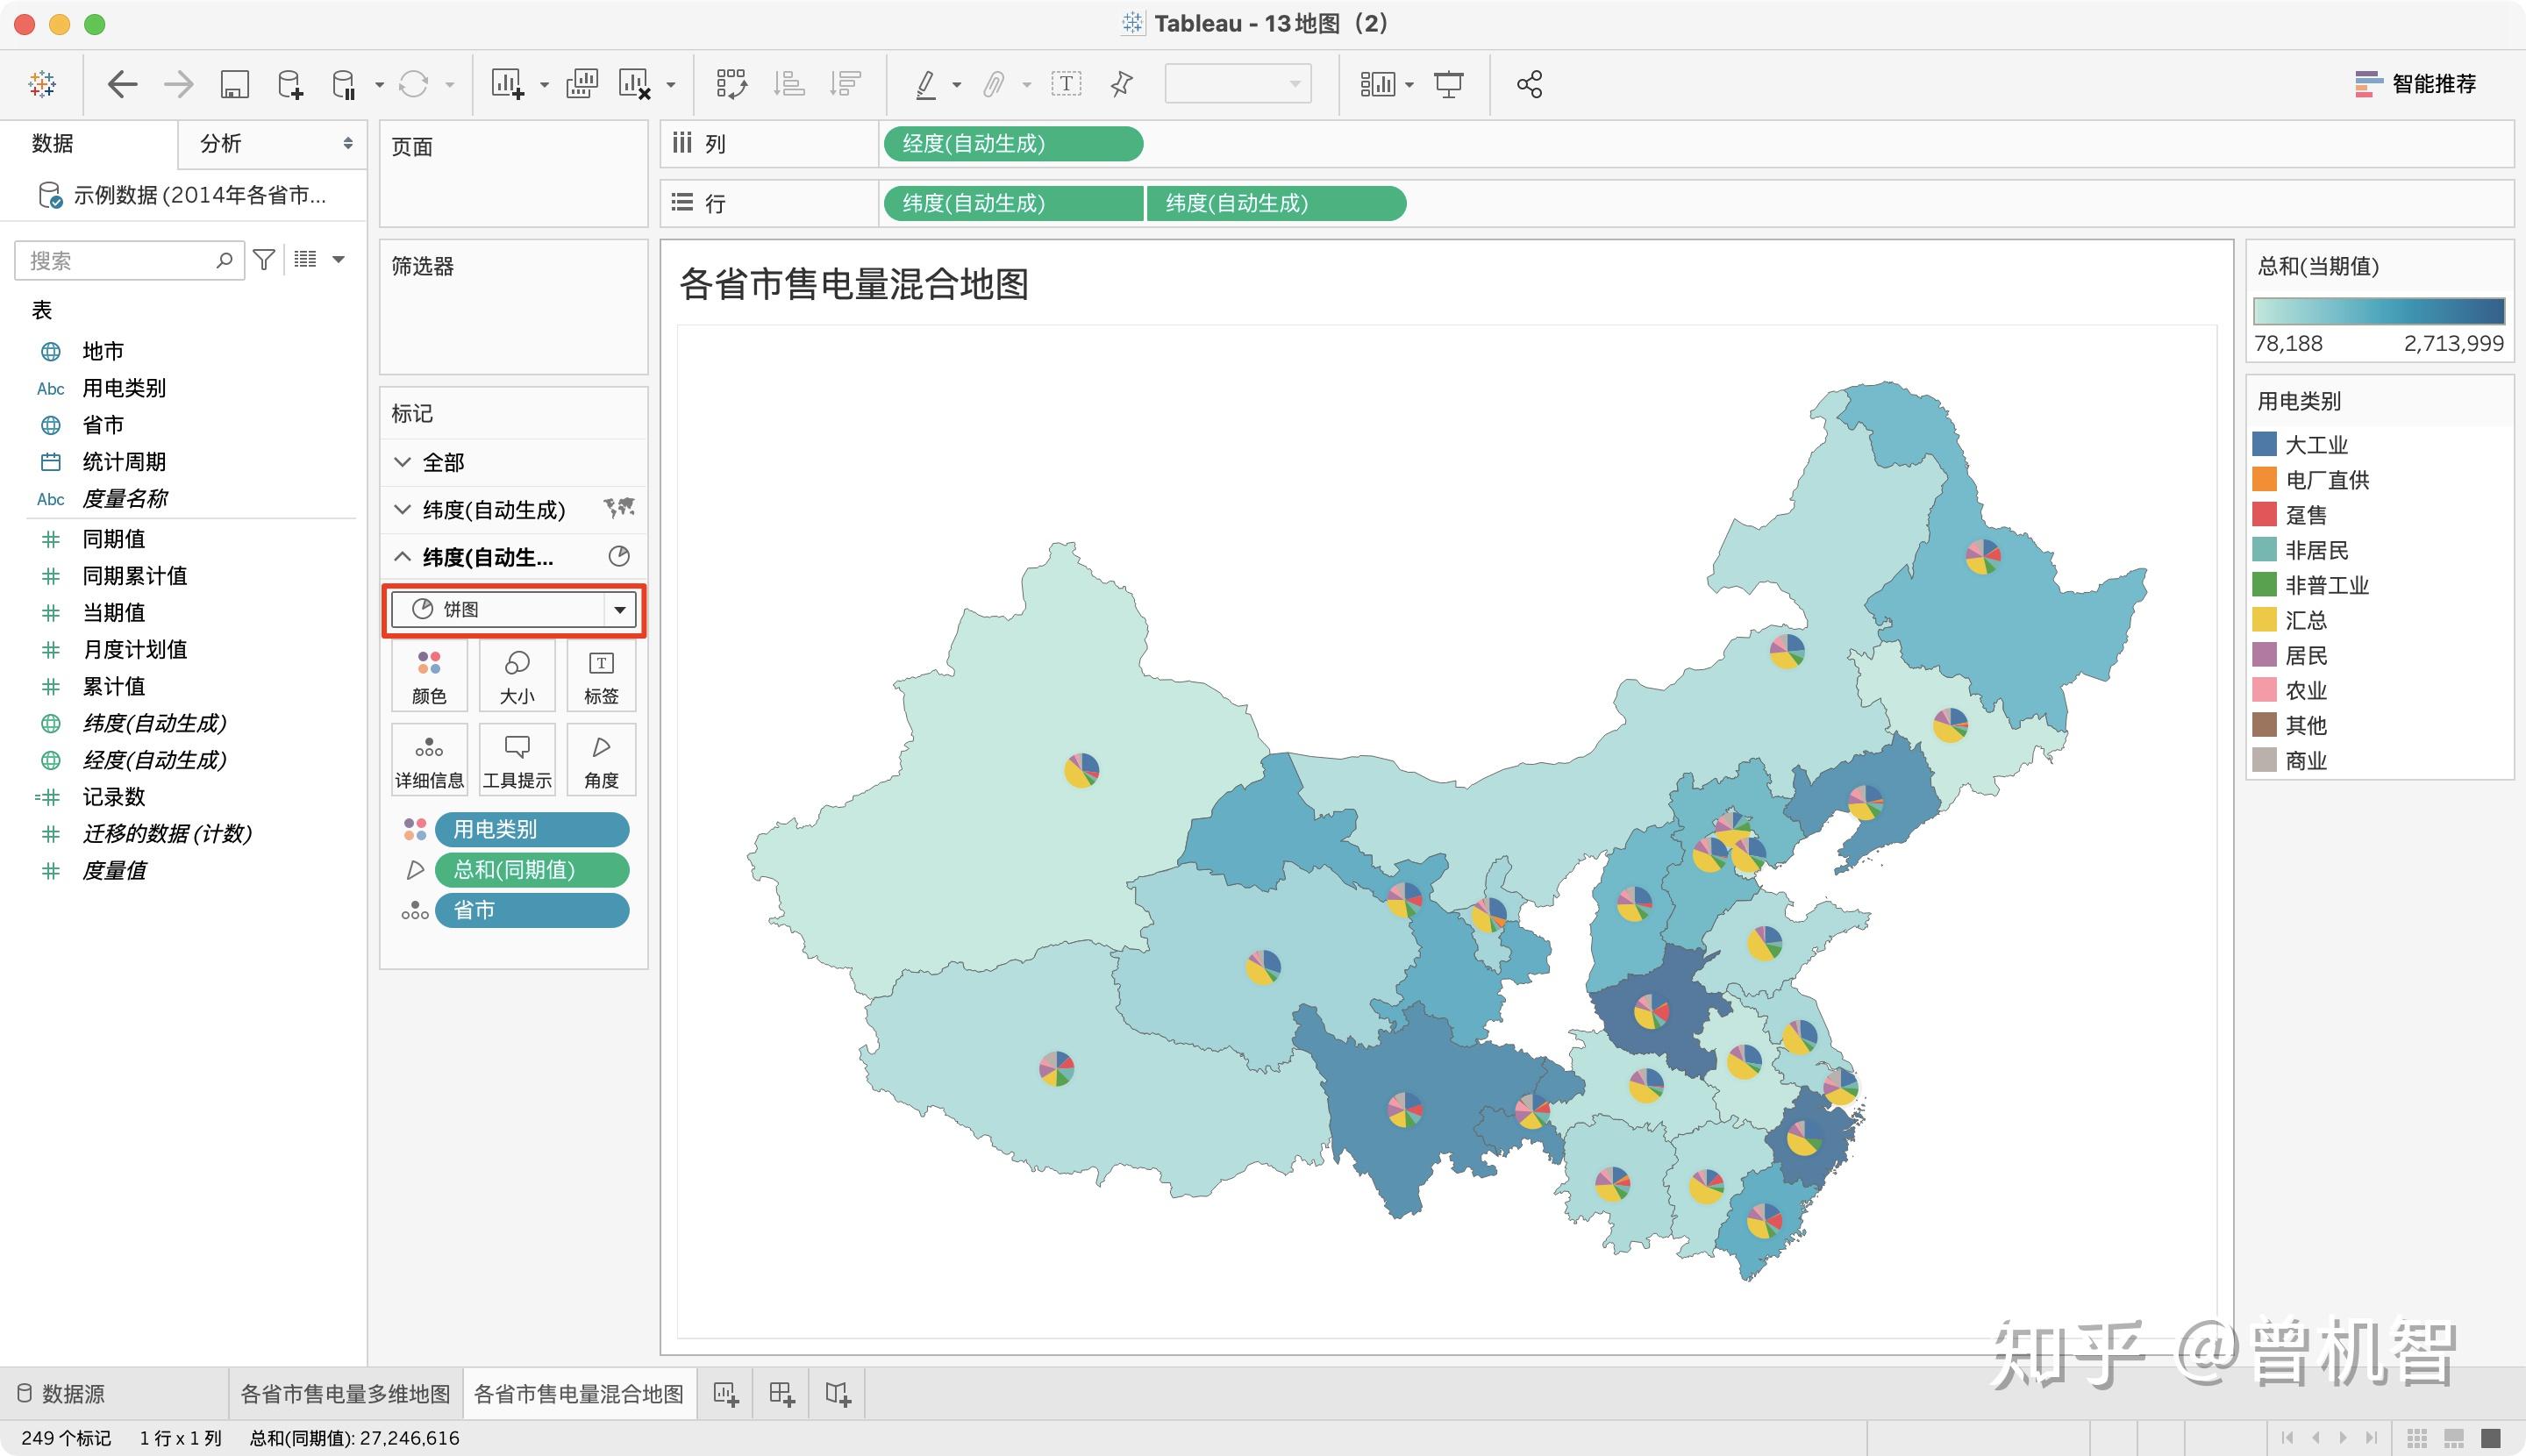Open the 各省市售电量多维地图 sheet tab
The image size is (2526, 1456).
(345, 1392)
